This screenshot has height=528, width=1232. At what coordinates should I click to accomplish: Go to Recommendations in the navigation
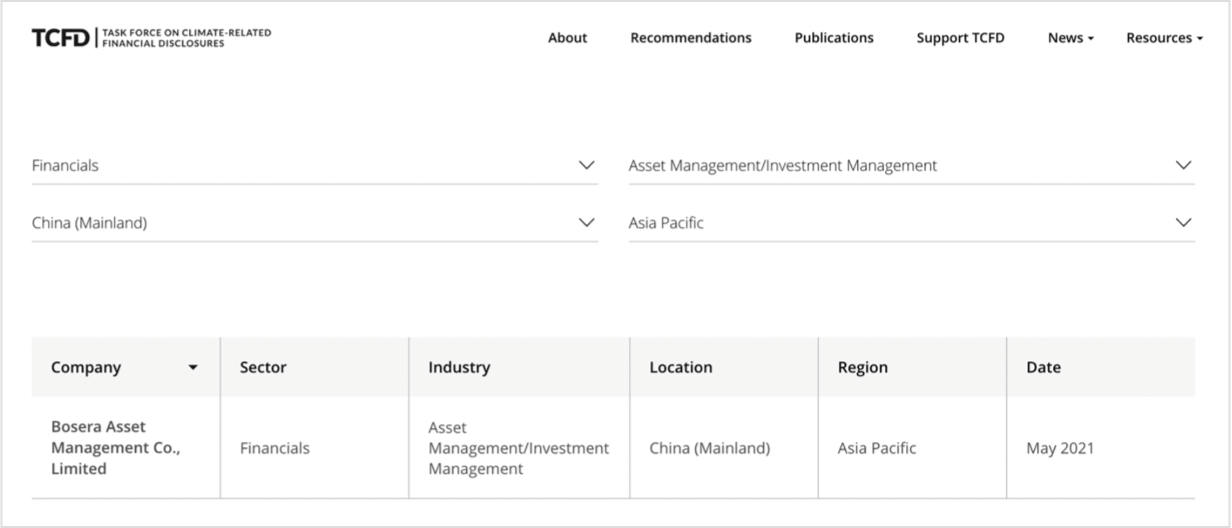(x=691, y=38)
